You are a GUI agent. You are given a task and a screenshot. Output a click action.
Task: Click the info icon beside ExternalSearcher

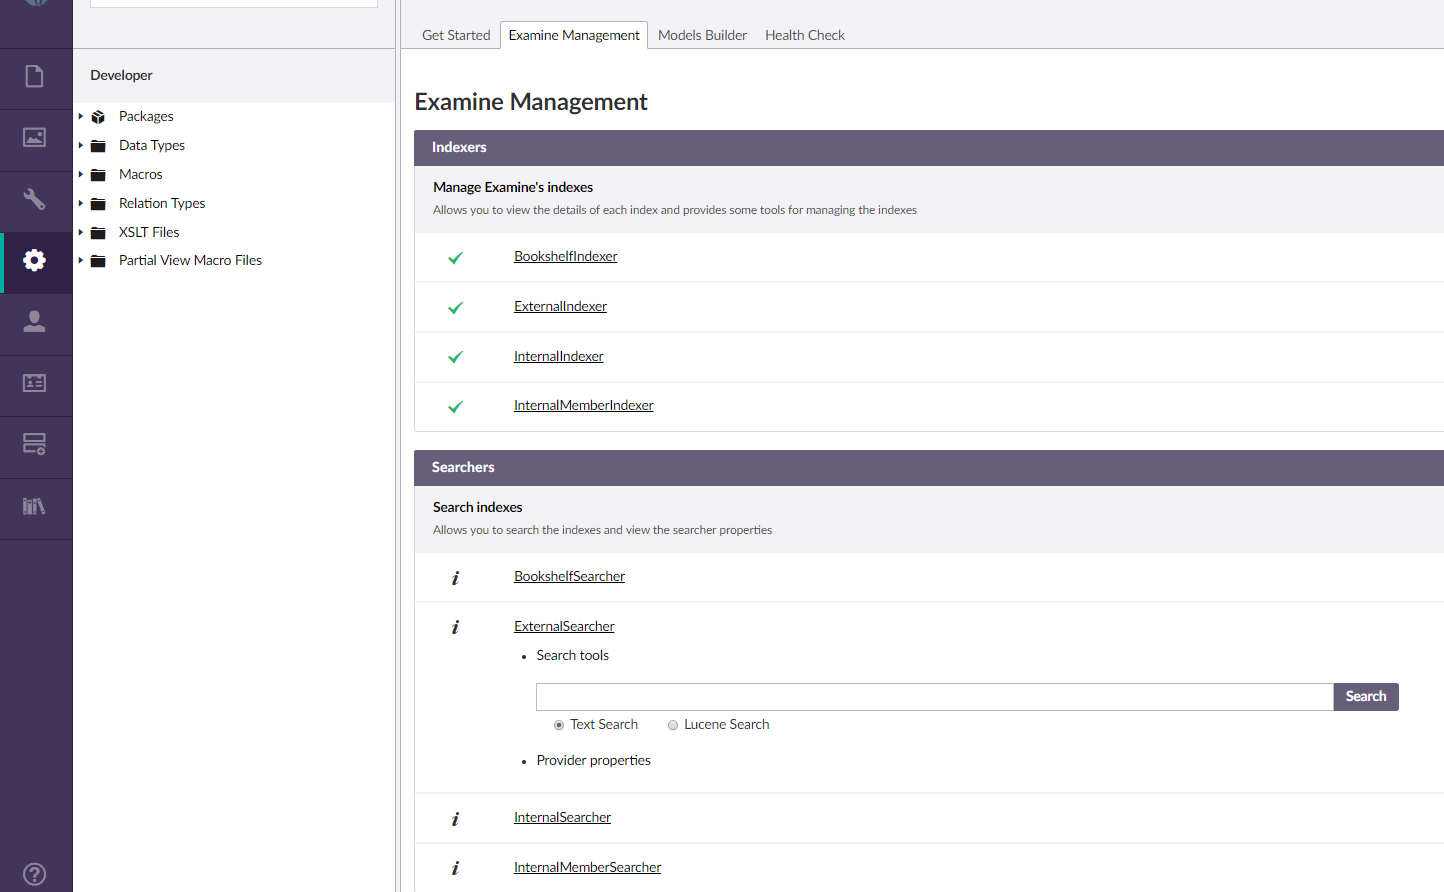coord(455,627)
